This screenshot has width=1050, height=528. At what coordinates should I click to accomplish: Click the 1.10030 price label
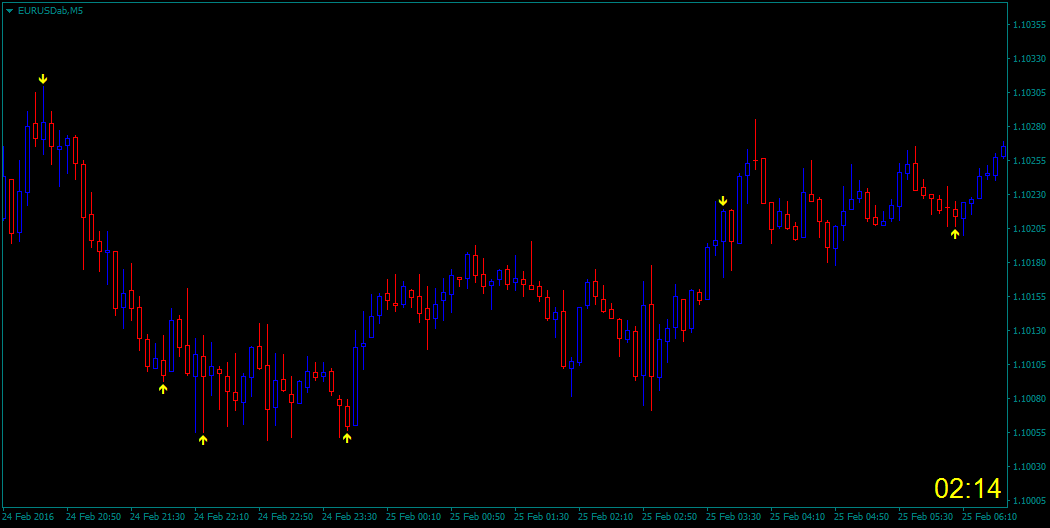[x=1031, y=466]
